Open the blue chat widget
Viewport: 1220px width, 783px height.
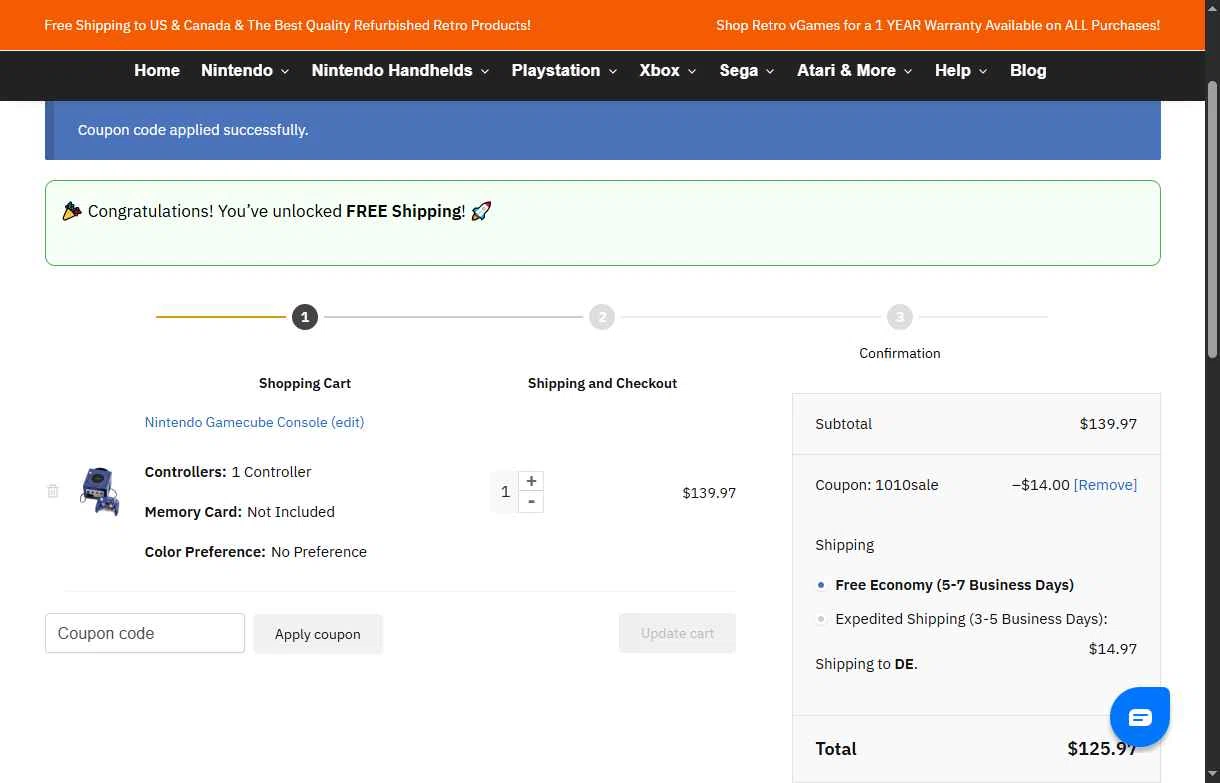point(1140,717)
